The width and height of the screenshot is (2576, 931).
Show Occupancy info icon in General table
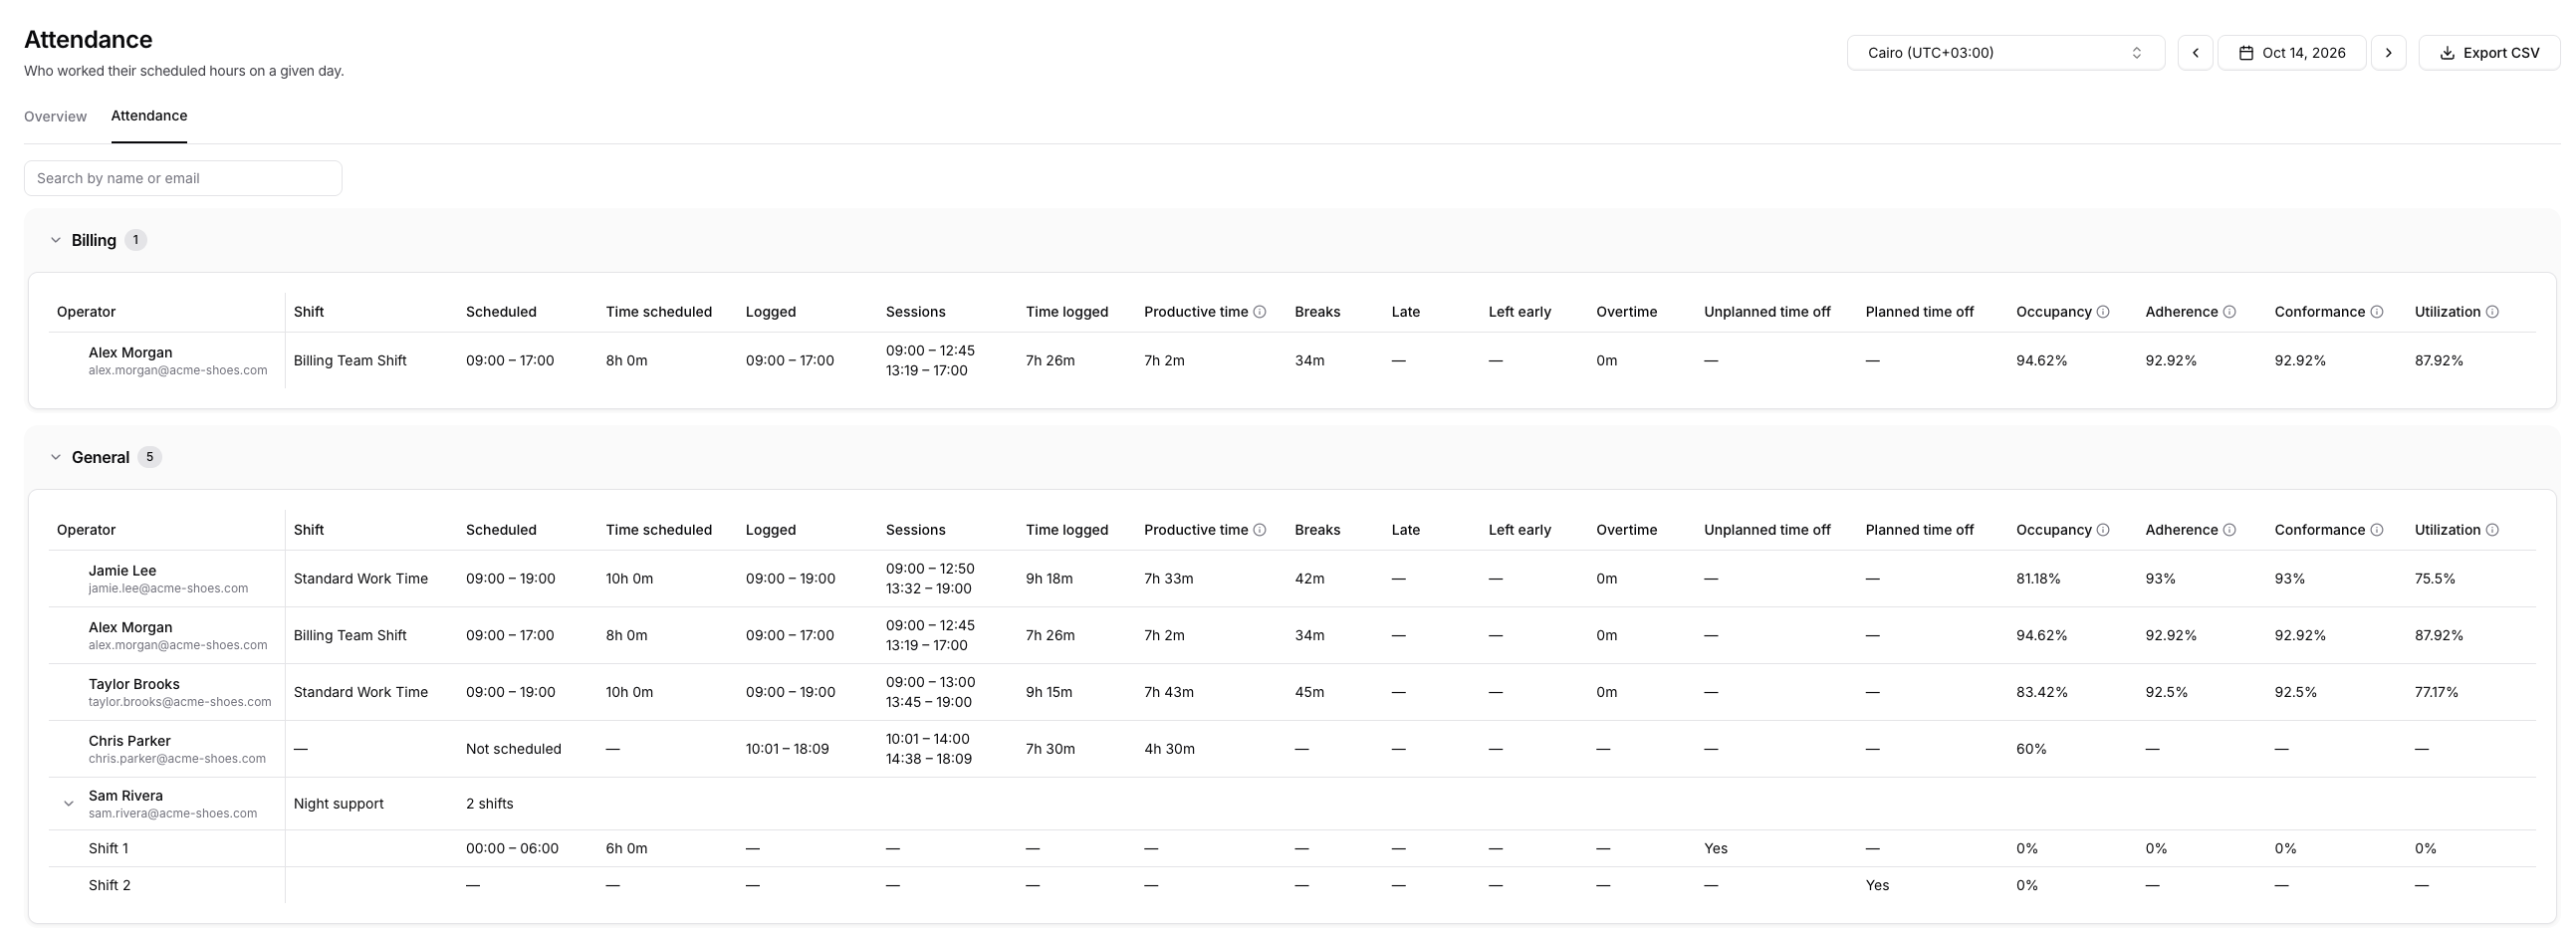(x=2103, y=530)
